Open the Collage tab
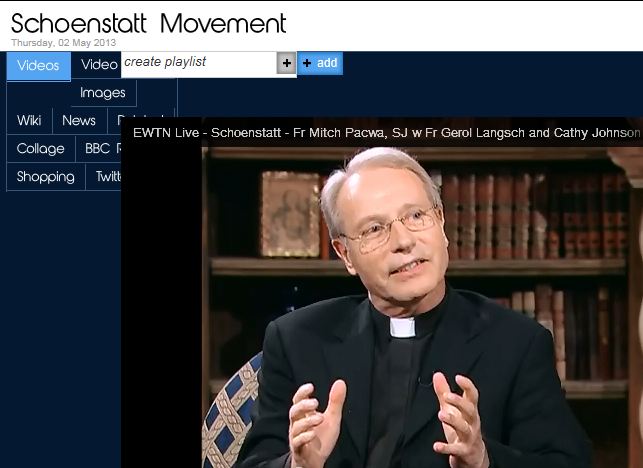643x468 pixels. (41, 148)
